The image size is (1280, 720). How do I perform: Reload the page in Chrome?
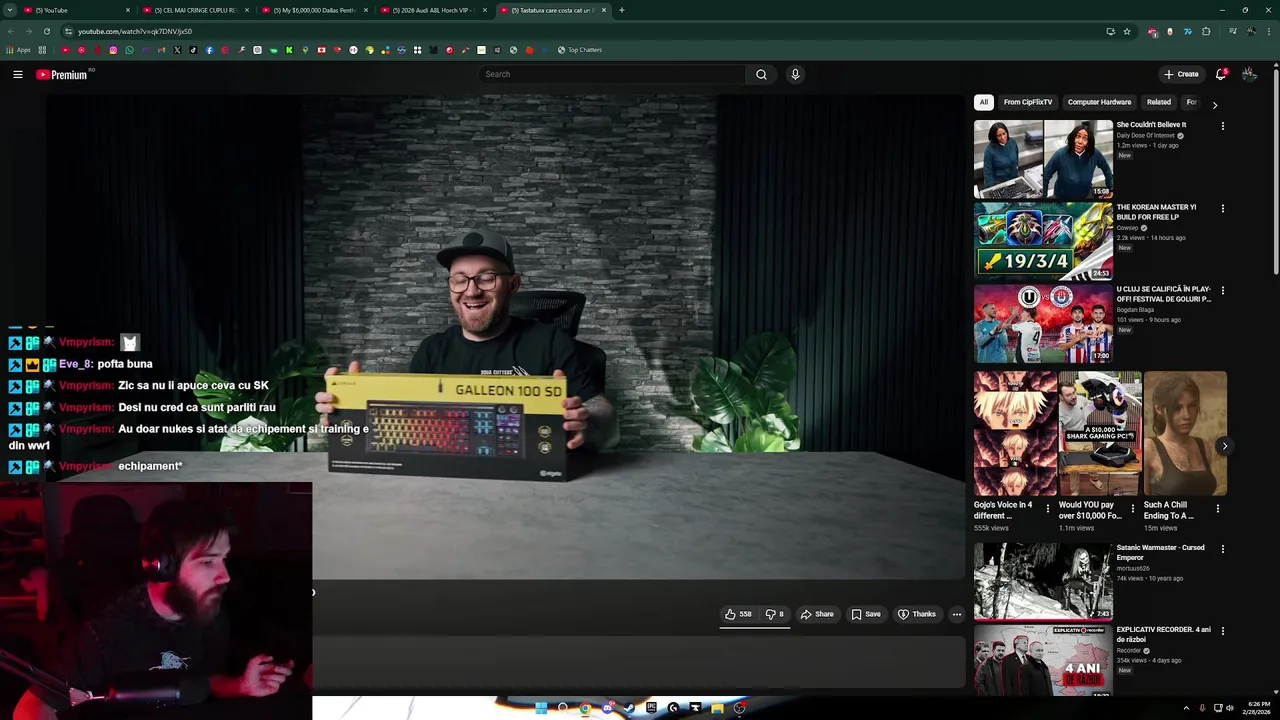[46, 31]
